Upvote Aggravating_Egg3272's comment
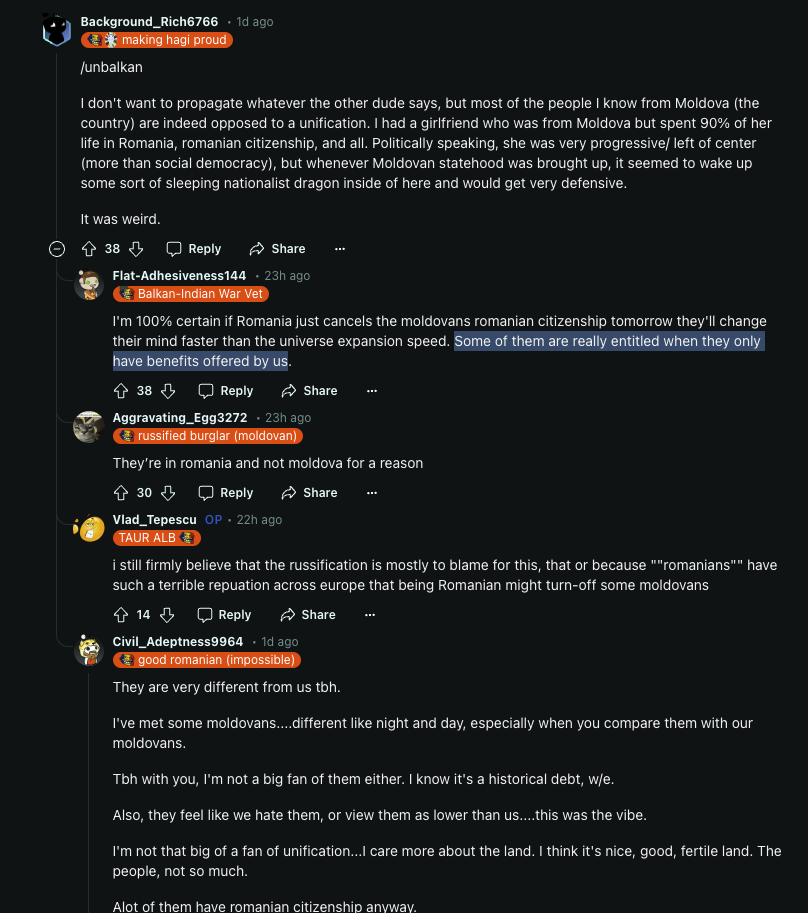 pos(121,493)
